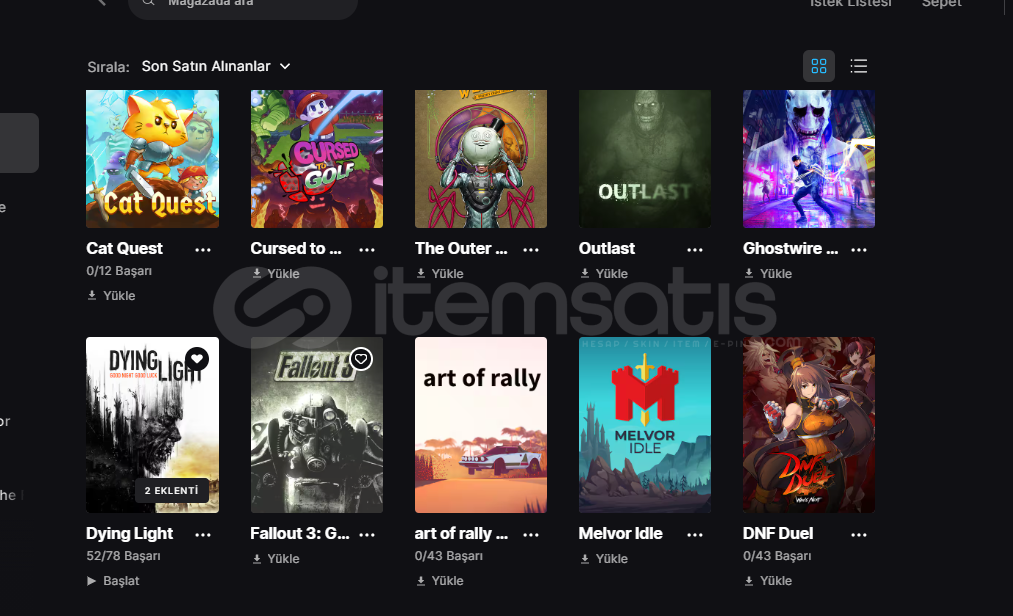
Task: Open Outlast three-dot options menu
Action: [x=695, y=250]
